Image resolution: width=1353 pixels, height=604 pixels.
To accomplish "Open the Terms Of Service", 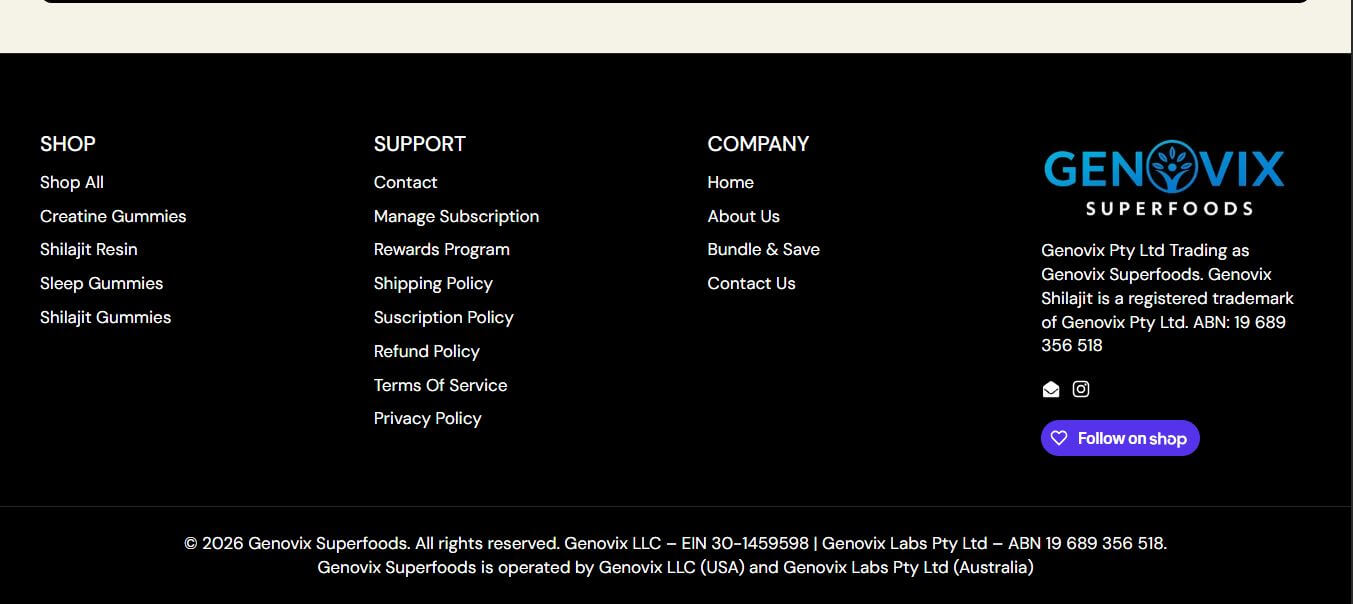I will click(x=440, y=385).
